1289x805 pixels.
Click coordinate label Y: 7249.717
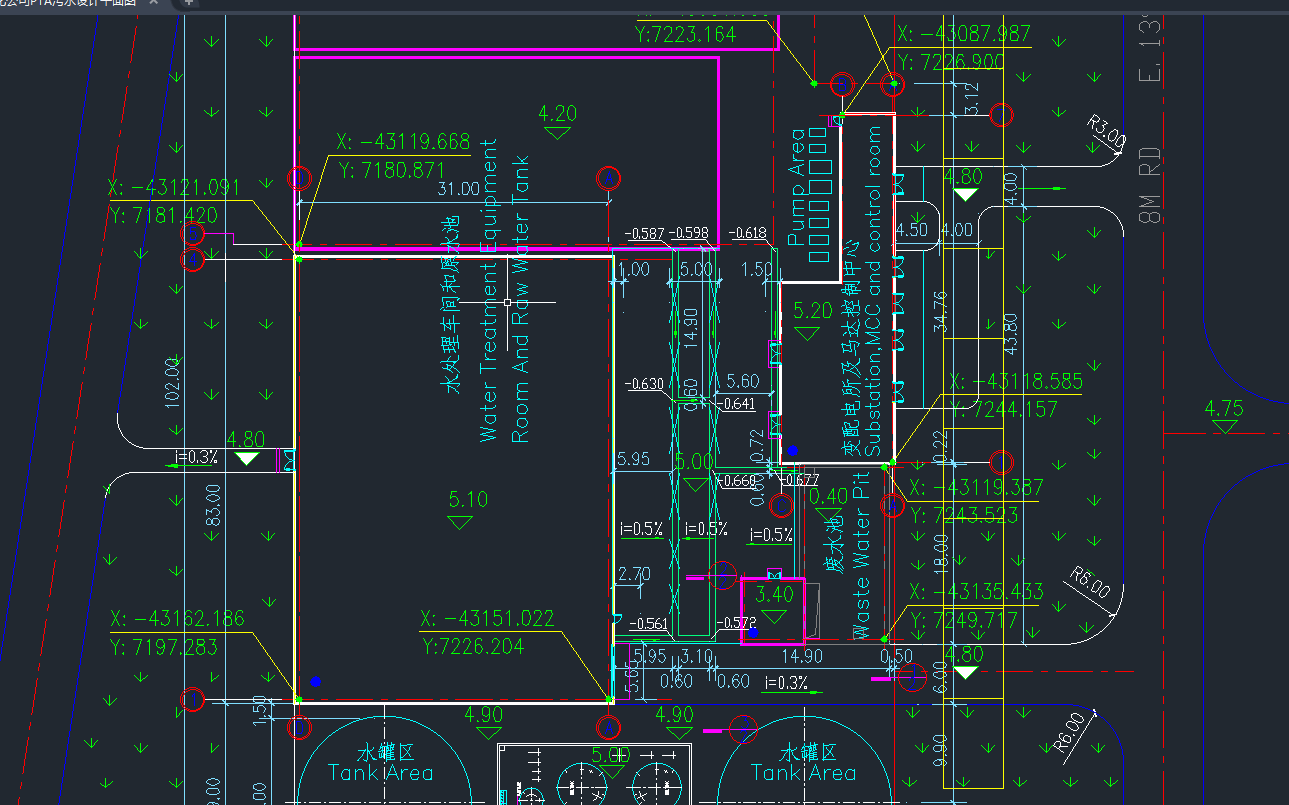click(x=964, y=620)
